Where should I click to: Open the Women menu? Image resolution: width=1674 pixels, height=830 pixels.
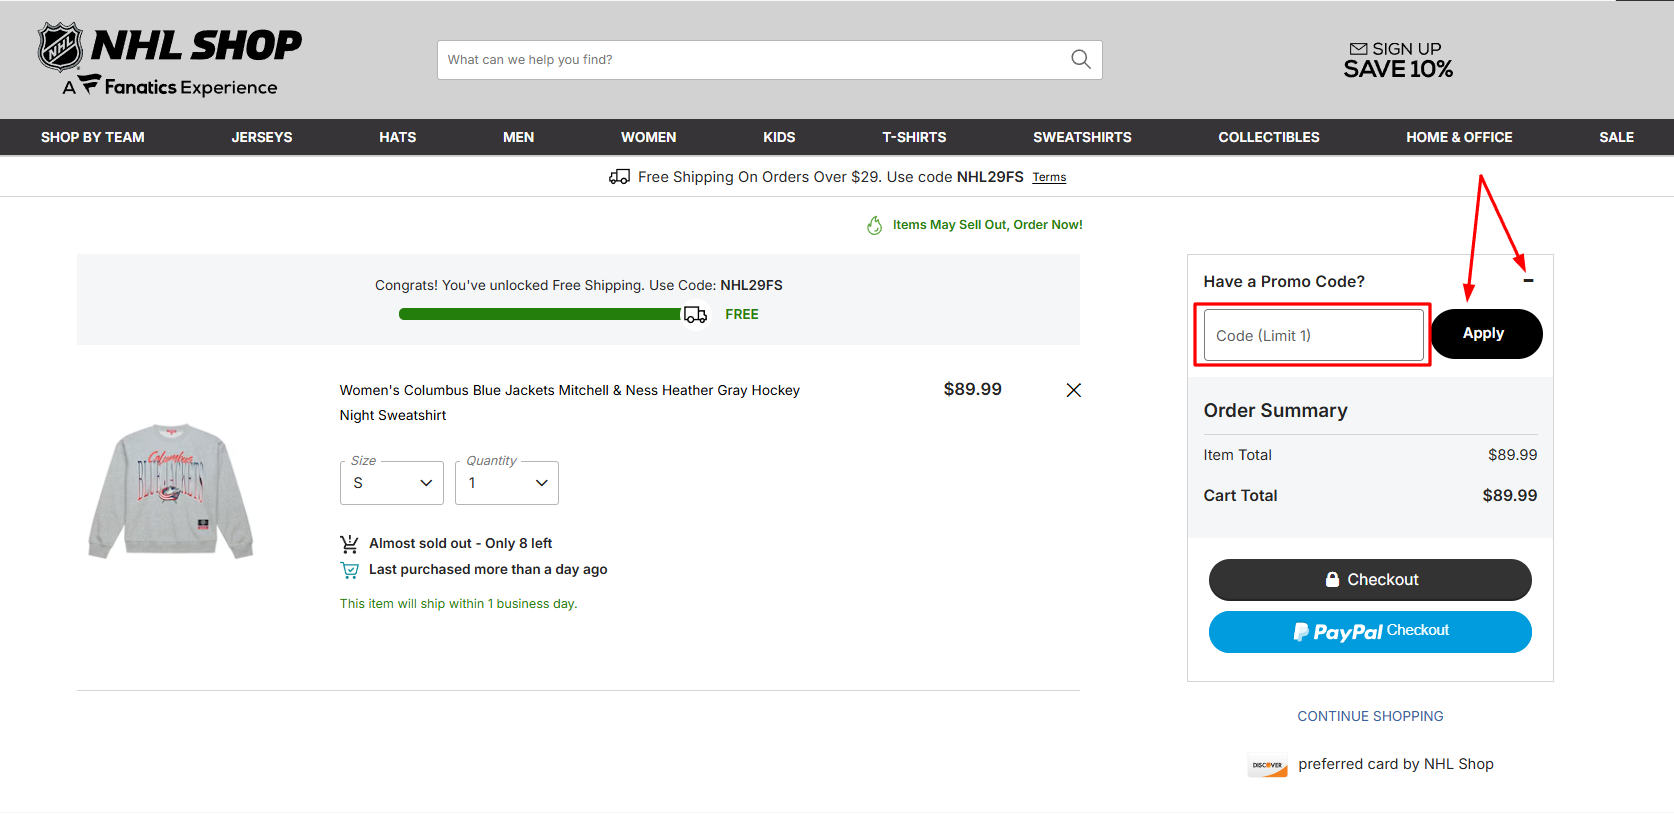648,137
